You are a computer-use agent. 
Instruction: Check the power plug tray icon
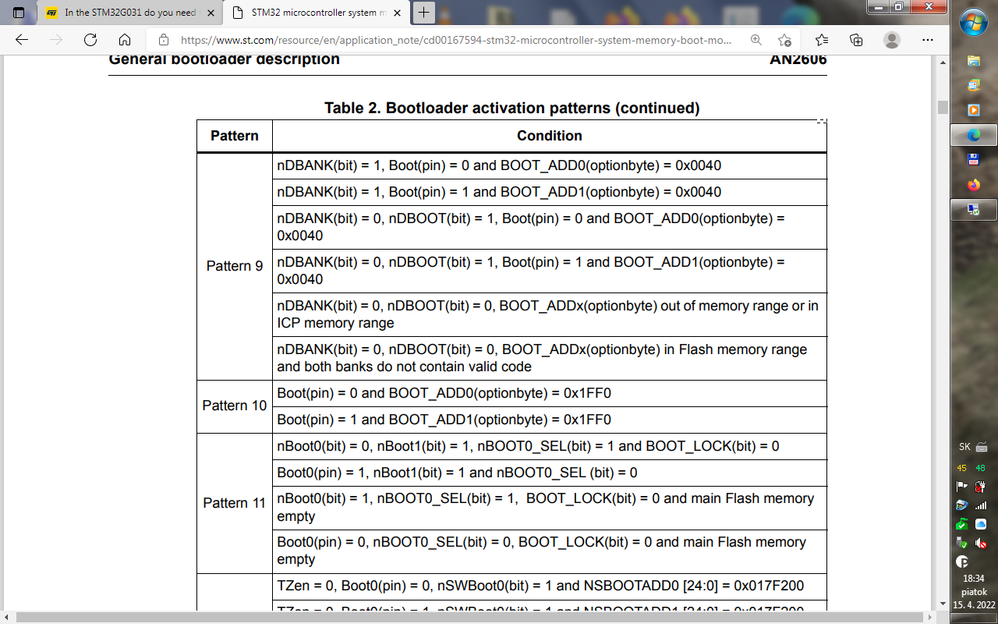coord(981,487)
